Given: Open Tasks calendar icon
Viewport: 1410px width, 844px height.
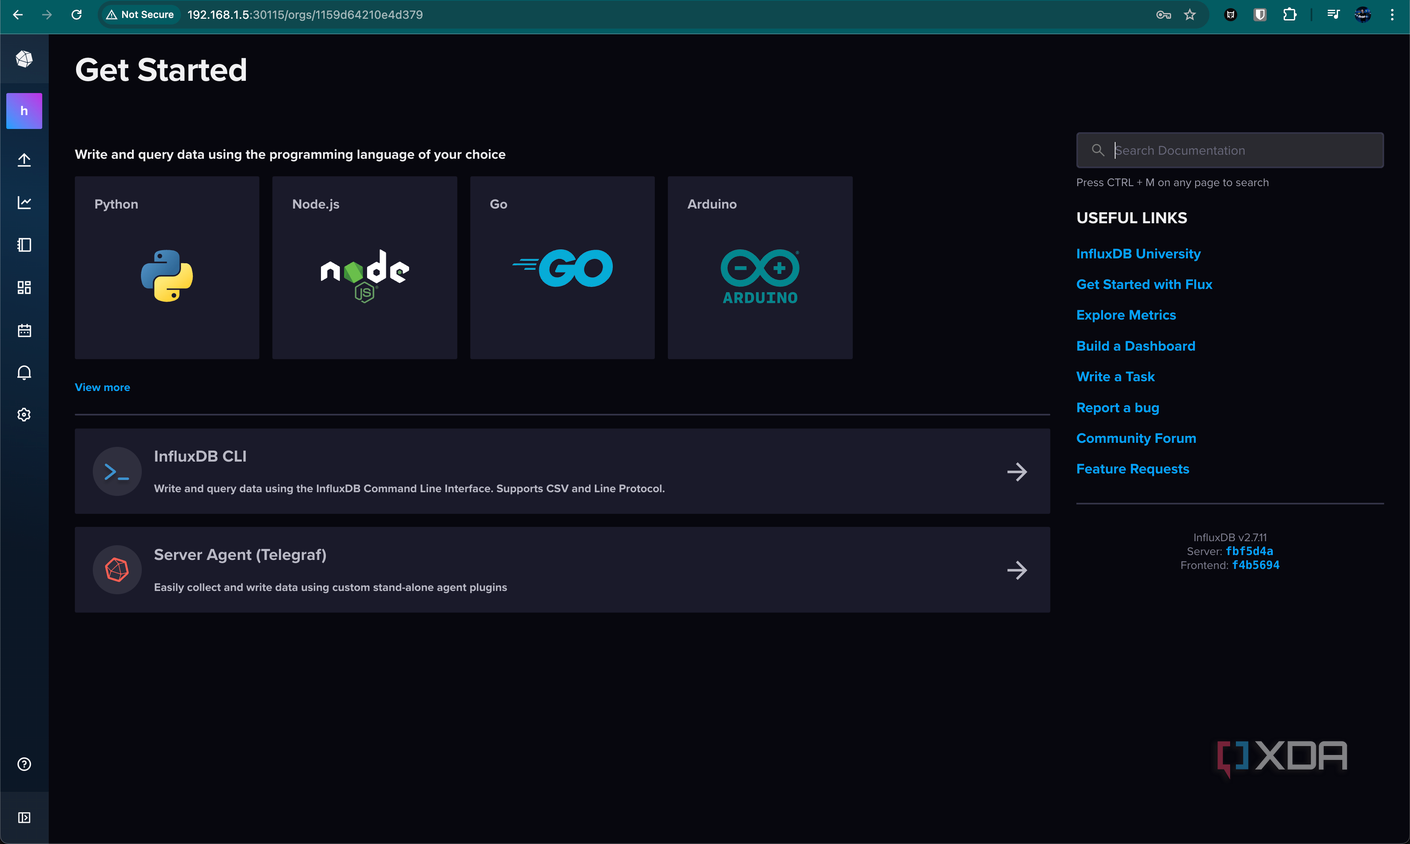Looking at the screenshot, I should pos(24,330).
